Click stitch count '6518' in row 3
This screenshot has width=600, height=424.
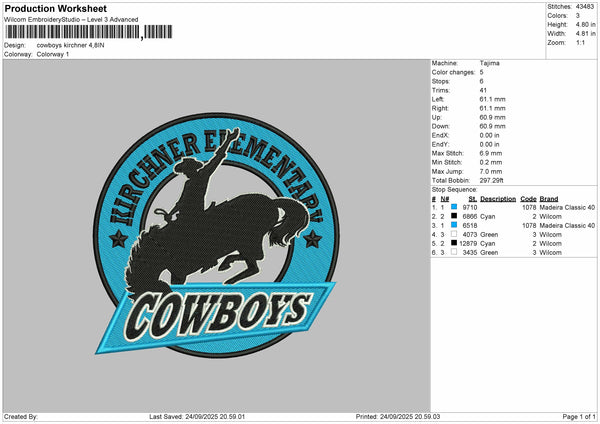pos(470,225)
